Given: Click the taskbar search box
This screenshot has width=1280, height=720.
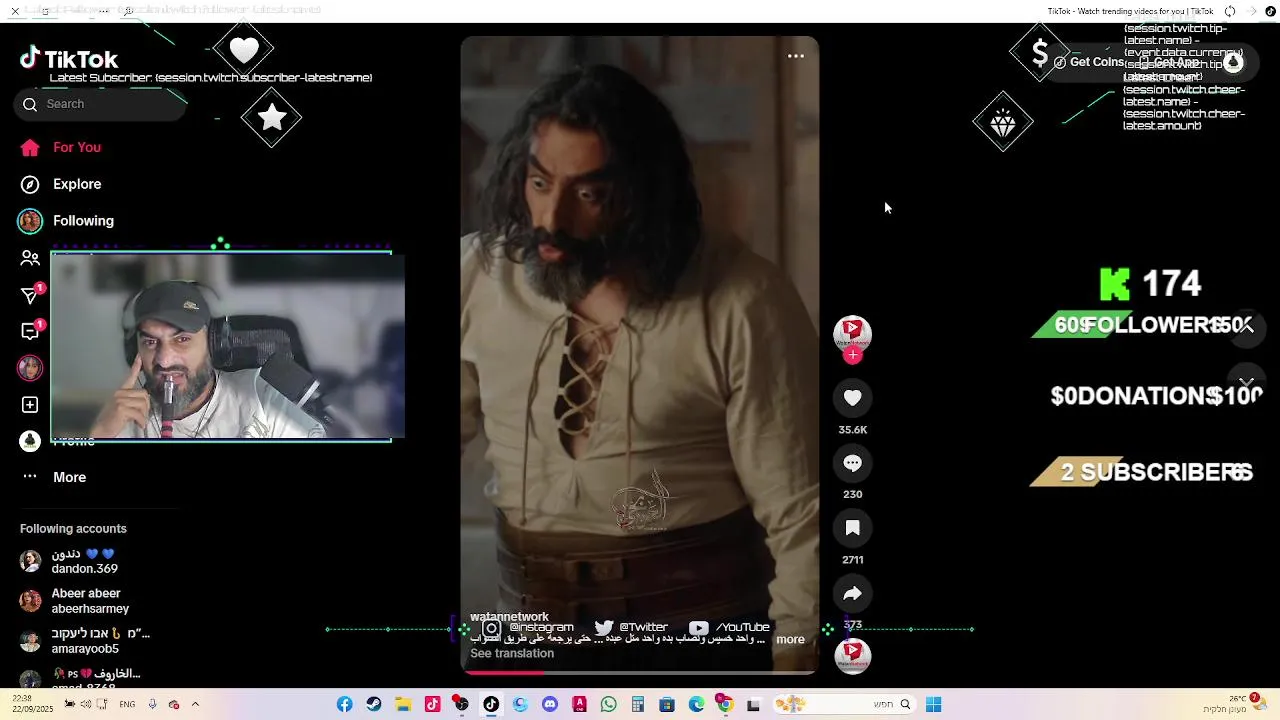Looking at the screenshot, I should (845, 705).
